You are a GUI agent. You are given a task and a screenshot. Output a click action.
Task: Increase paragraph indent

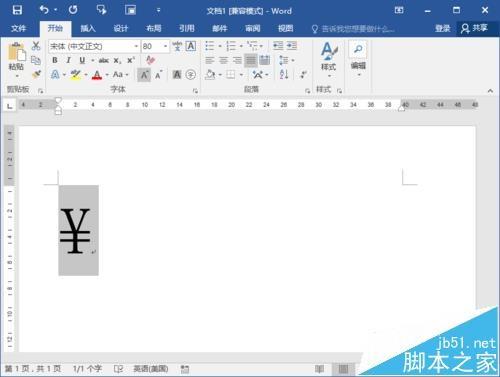pyautogui.click(x=292, y=46)
